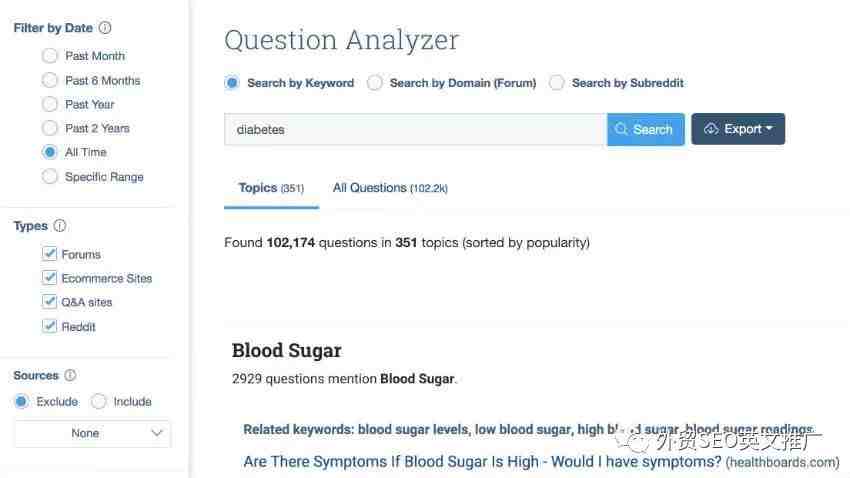
Task: Choose the Specific Range date option
Action: [x=49, y=176]
